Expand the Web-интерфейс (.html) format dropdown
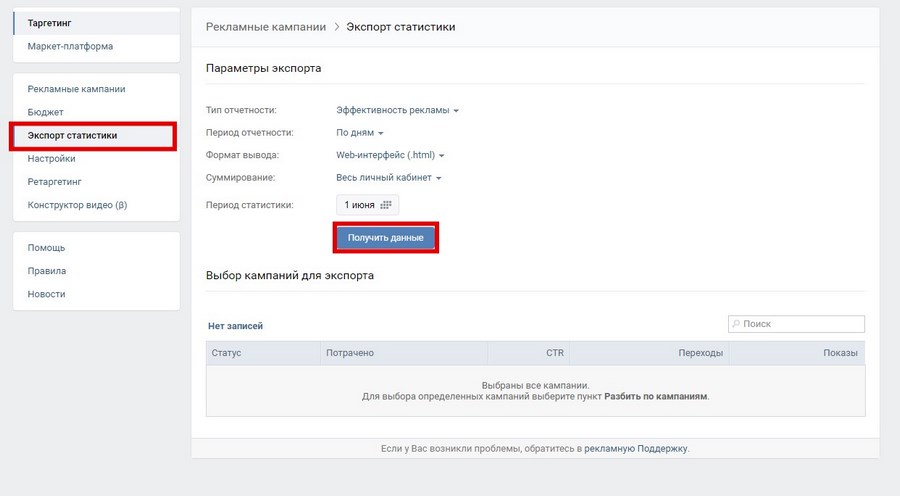 pyautogui.click(x=390, y=155)
